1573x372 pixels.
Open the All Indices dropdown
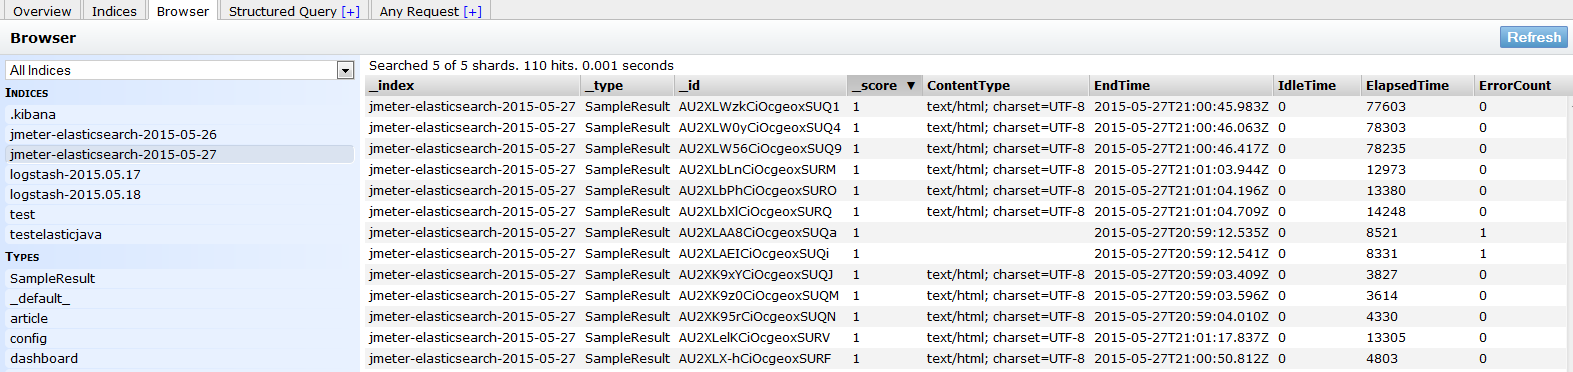(x=180, y=70)
